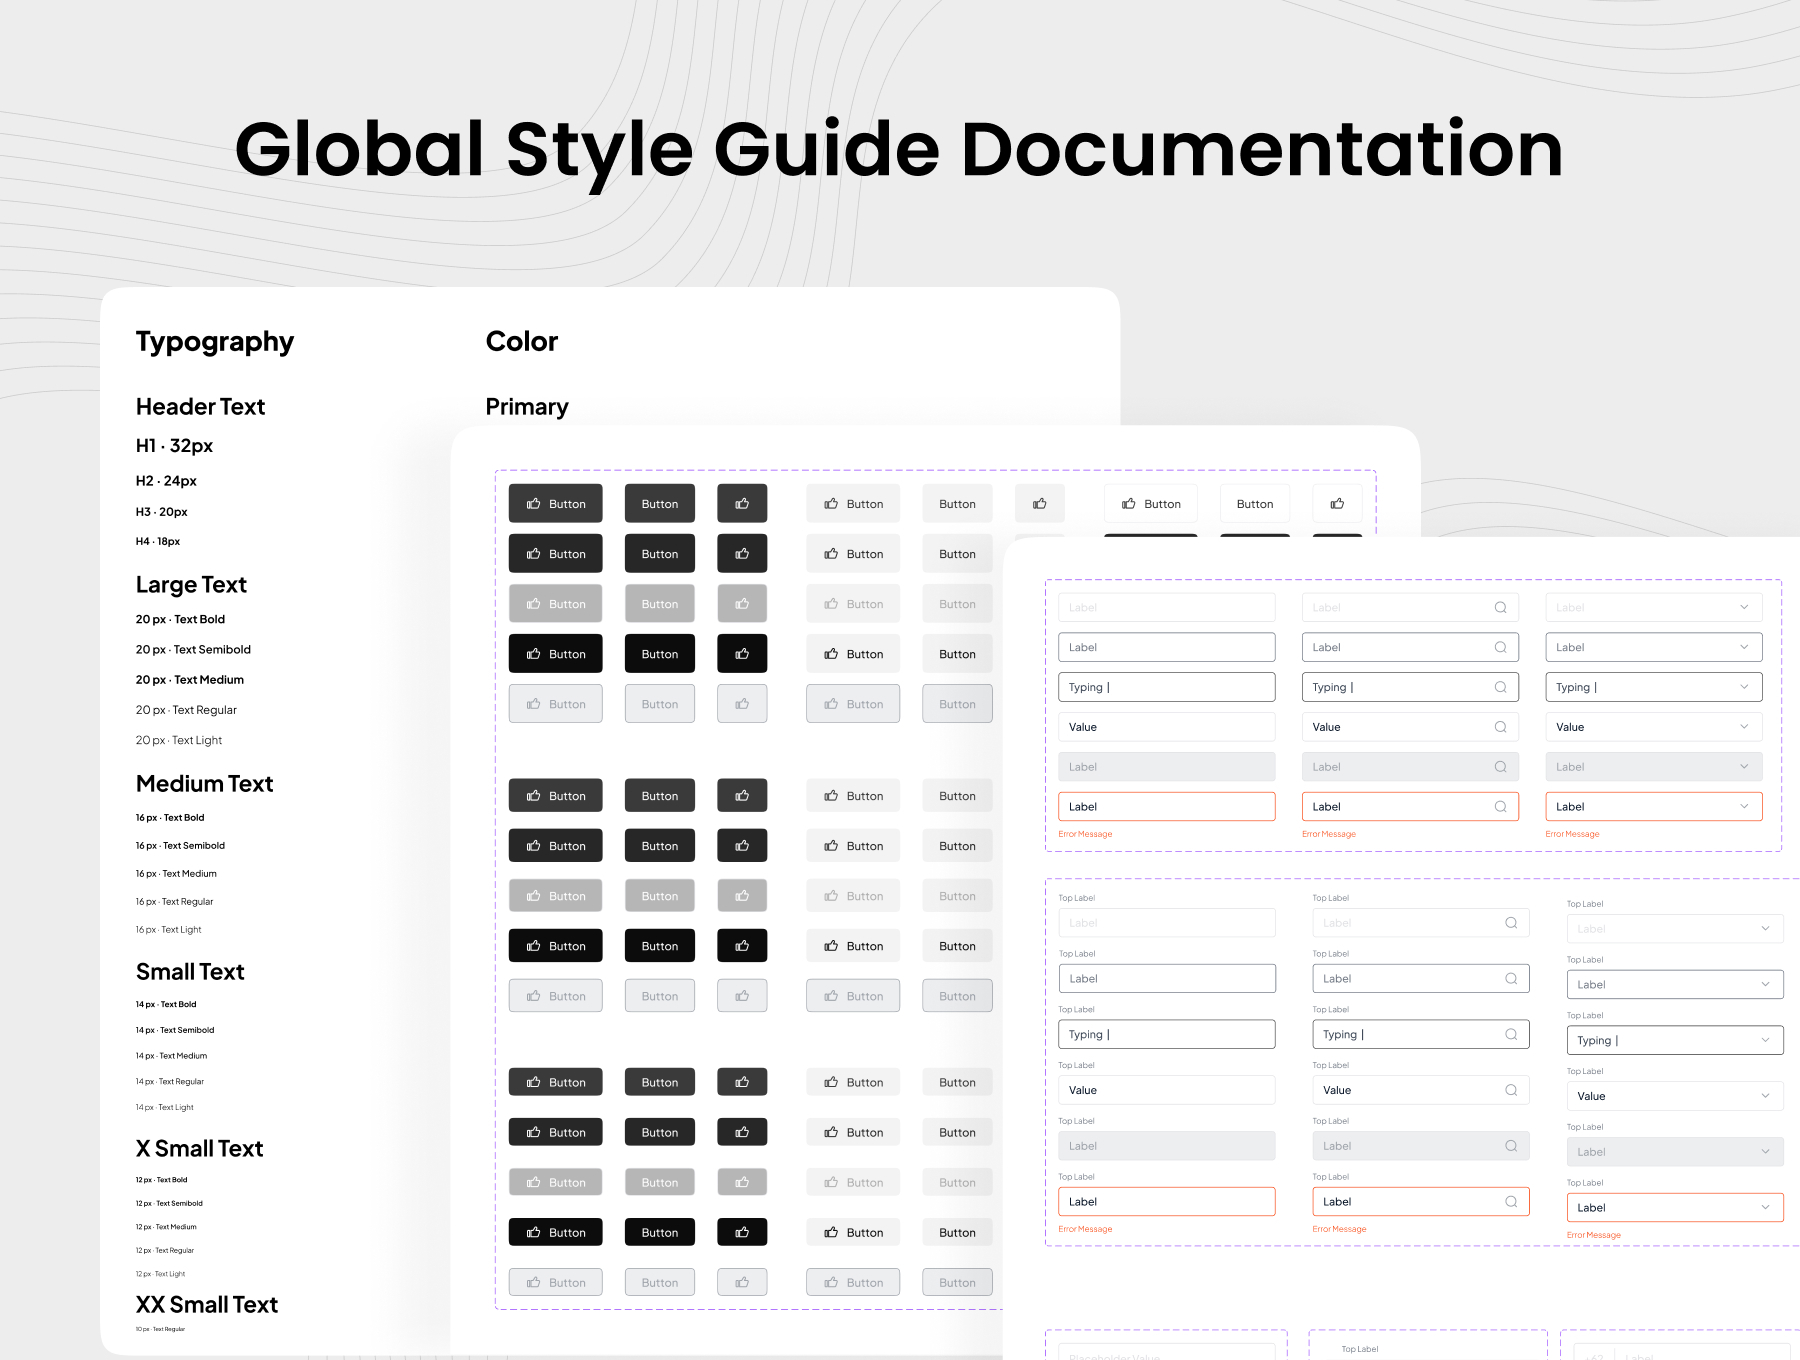Click the search icon in the unlabeled Value field
The image size is (1800, 1360).
coord(1500,727)
